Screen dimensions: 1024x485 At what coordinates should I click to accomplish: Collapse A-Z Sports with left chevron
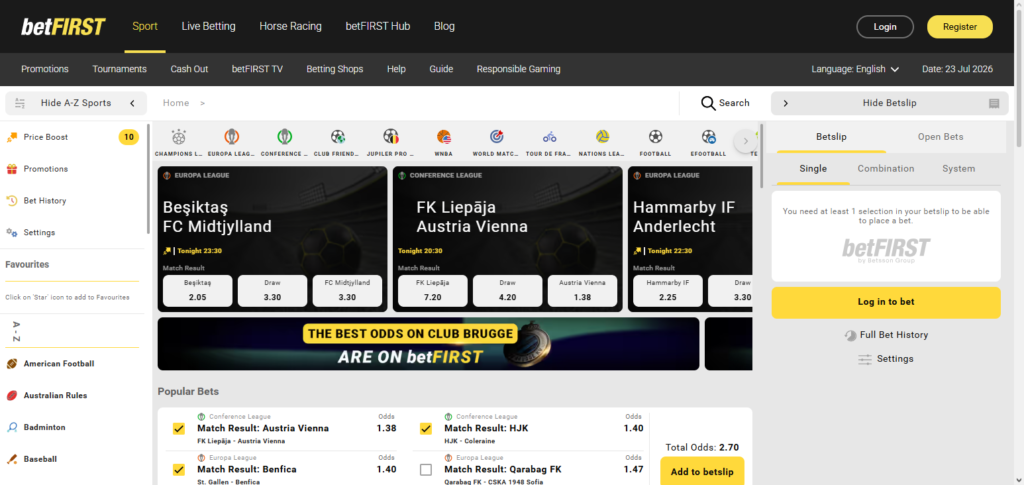132,103
